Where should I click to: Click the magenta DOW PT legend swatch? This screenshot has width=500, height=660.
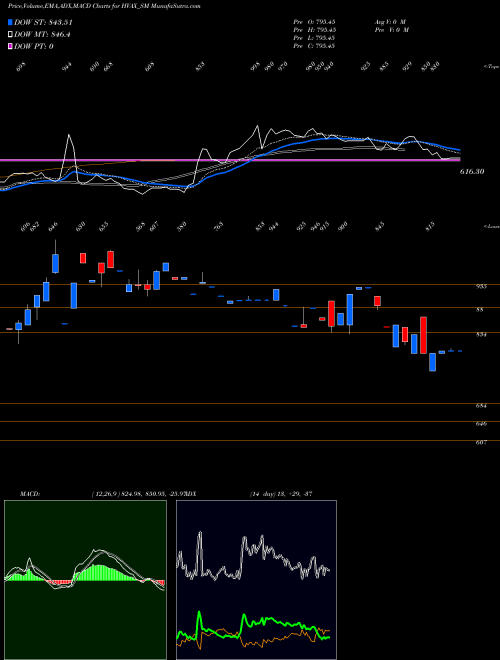(11, 46)
